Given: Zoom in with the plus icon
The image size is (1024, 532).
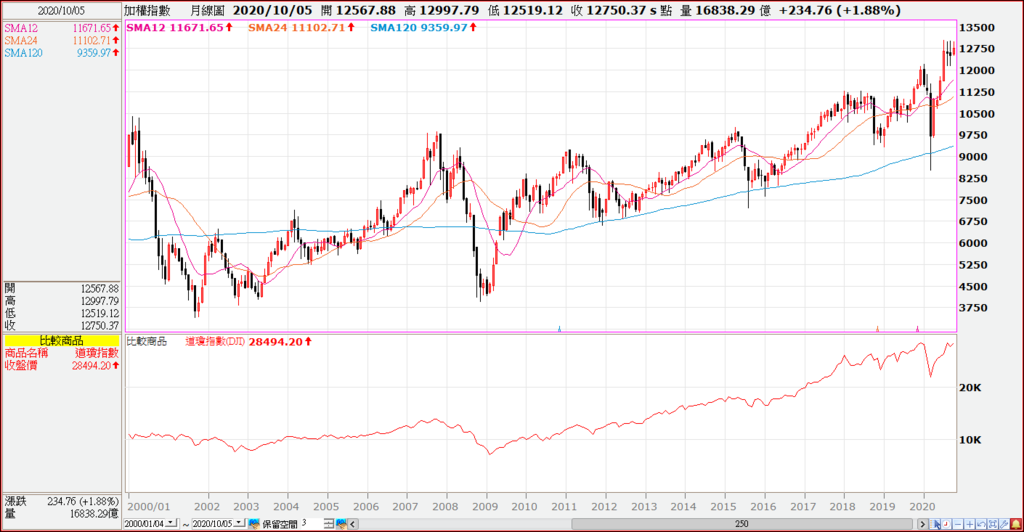Looking at the screenshot, I should click(970, 524).
